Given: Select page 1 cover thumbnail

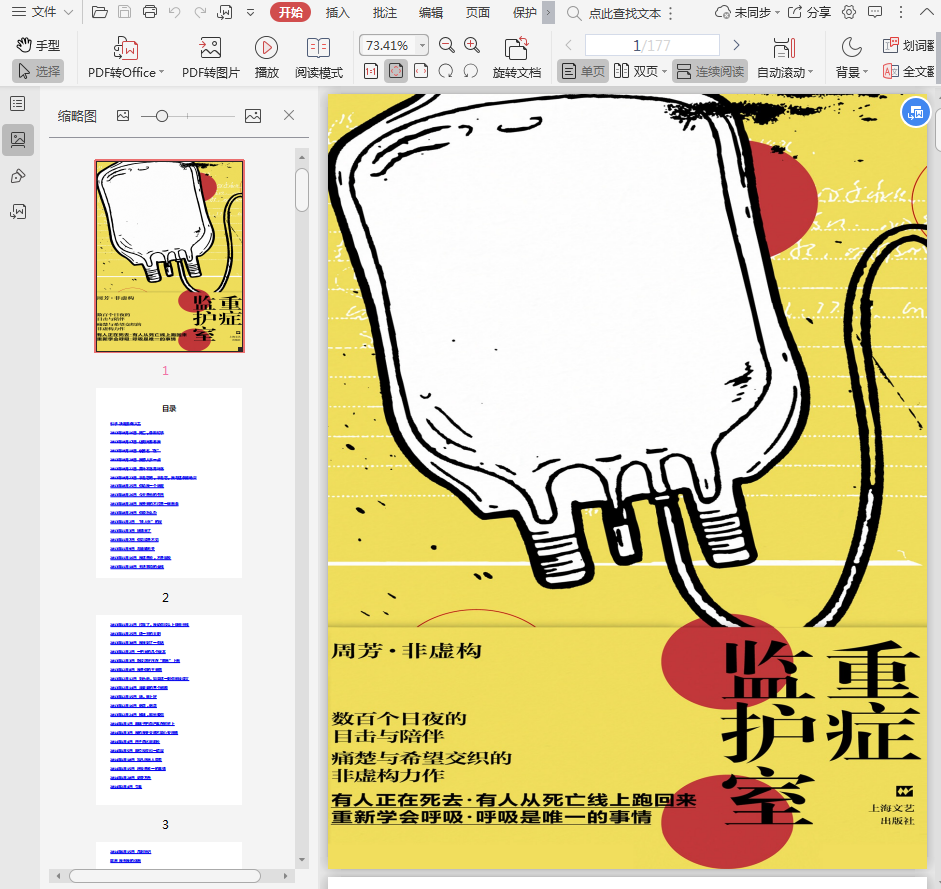Looking at the screenshot, I should [x=169, y=256].
